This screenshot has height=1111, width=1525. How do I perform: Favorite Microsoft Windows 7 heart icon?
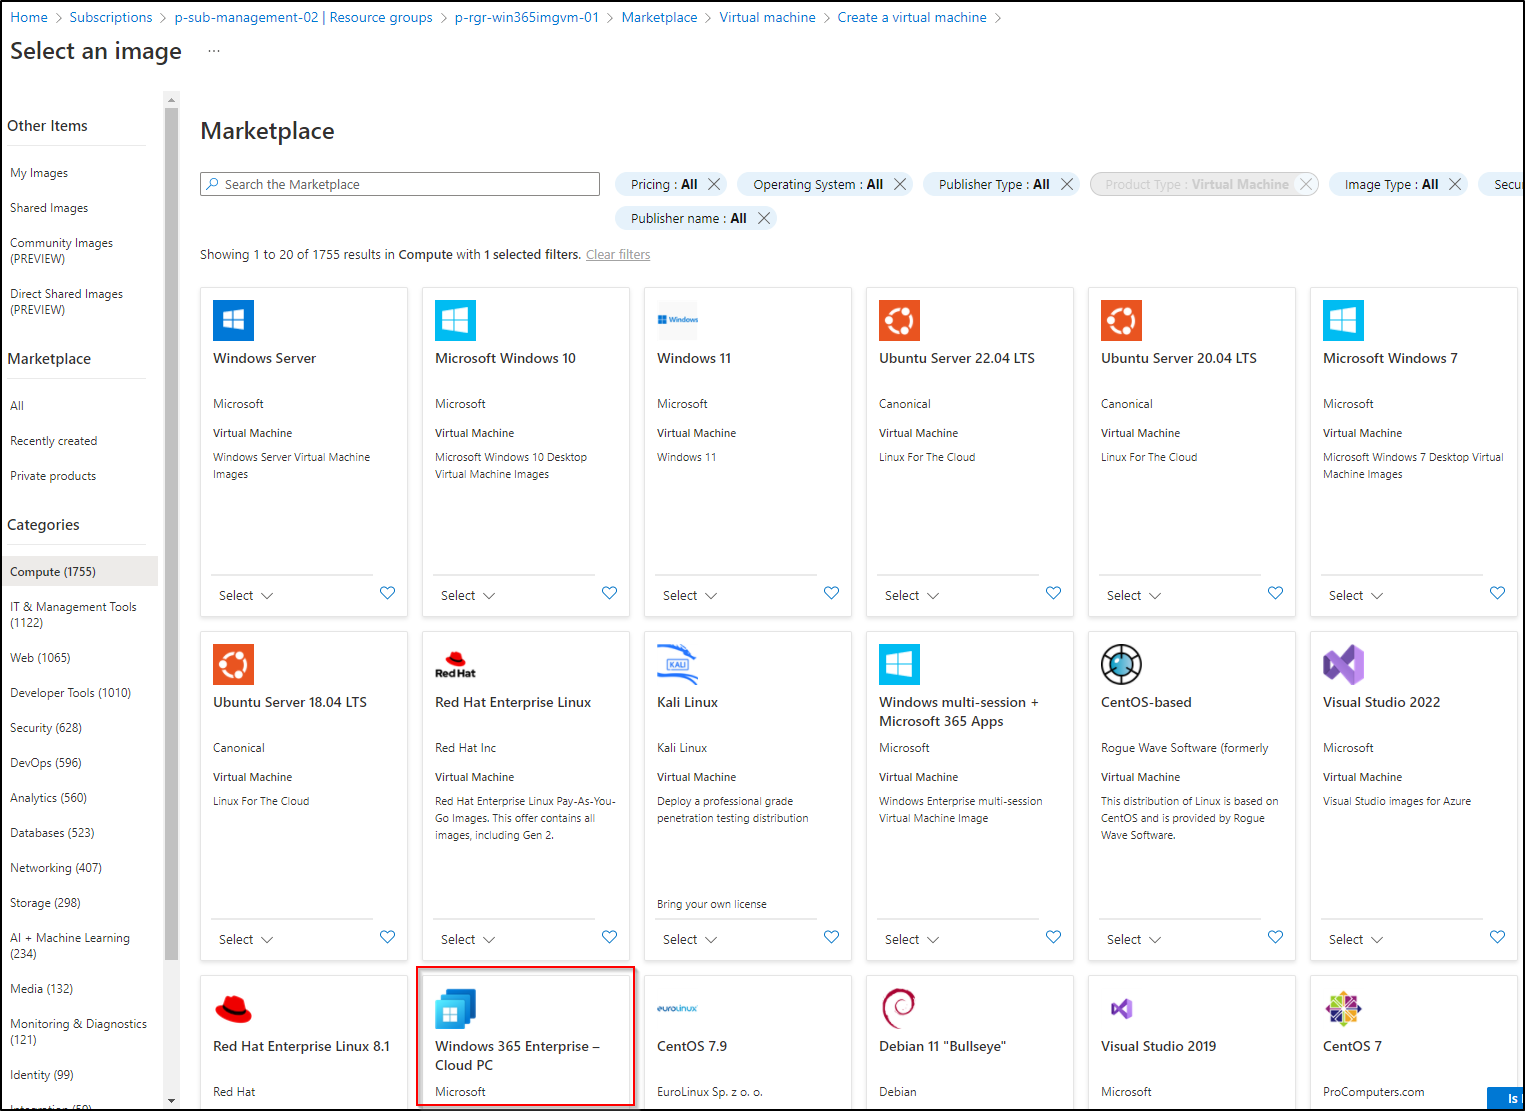pyautogui.click(x=1497, y=593)
